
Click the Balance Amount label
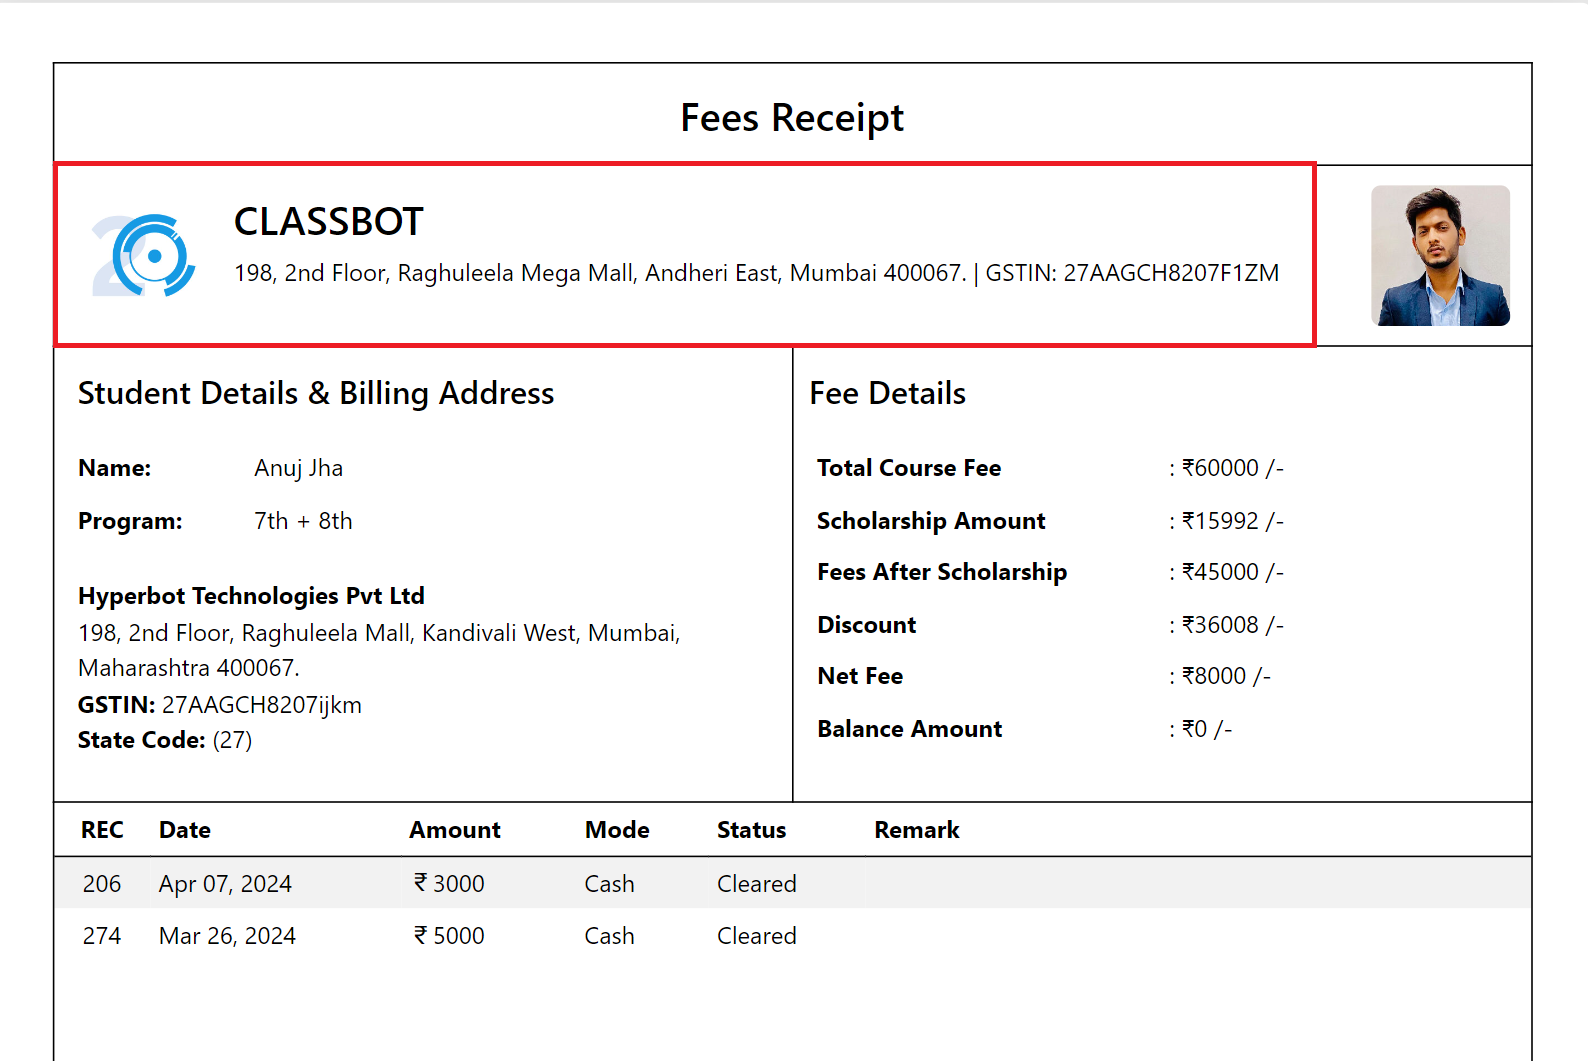909,729
